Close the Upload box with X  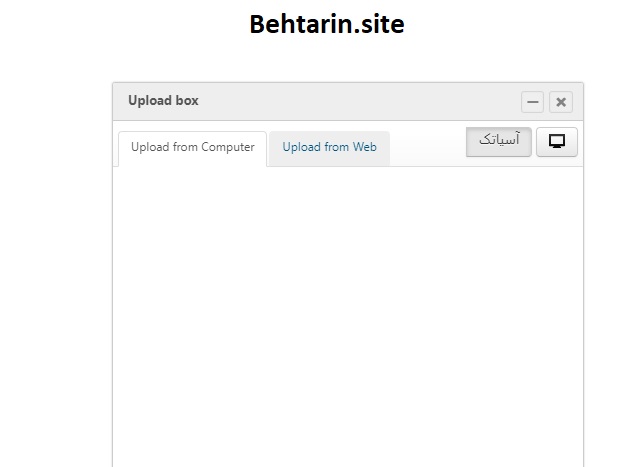pyautogui.click(x=561, y=102)
